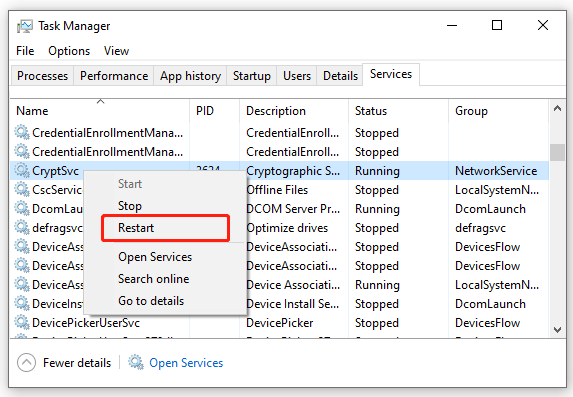This screenshot has width=573, height=397.
Task: Click the gear icon beside defragsvc
Action: tap(22, 227)
